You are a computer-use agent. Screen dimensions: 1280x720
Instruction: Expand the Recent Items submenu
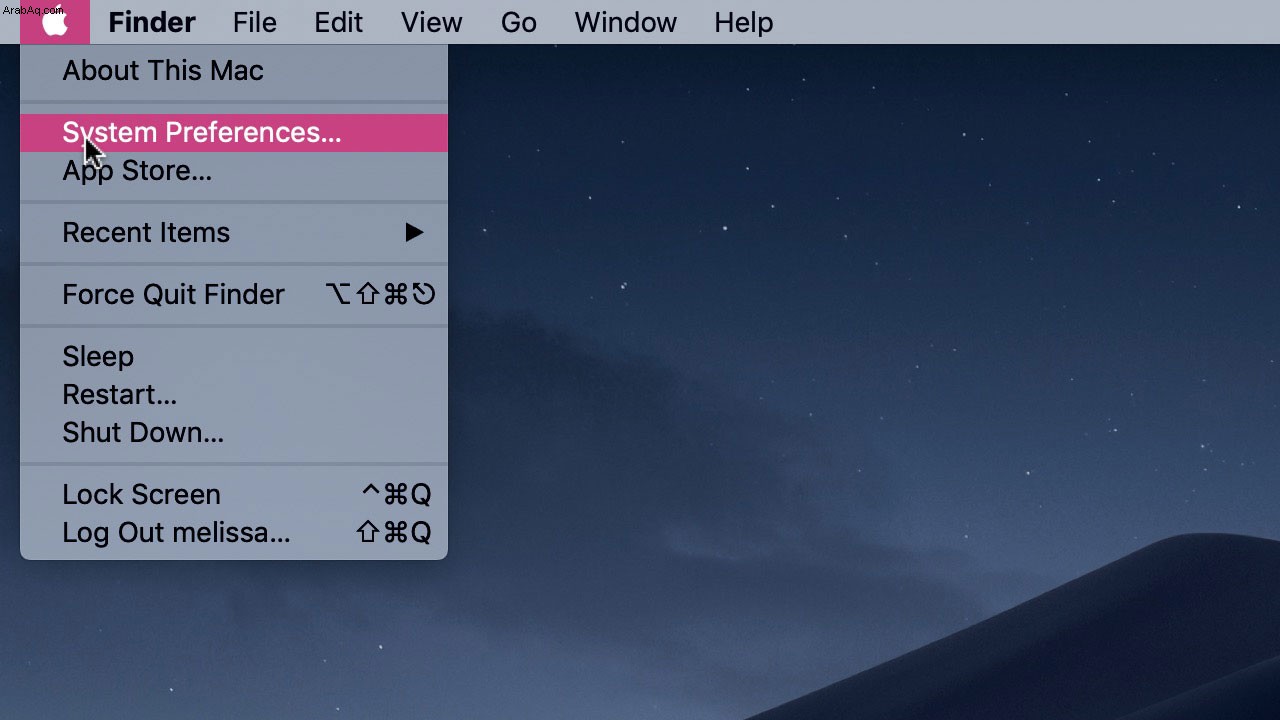pos(234,233)
